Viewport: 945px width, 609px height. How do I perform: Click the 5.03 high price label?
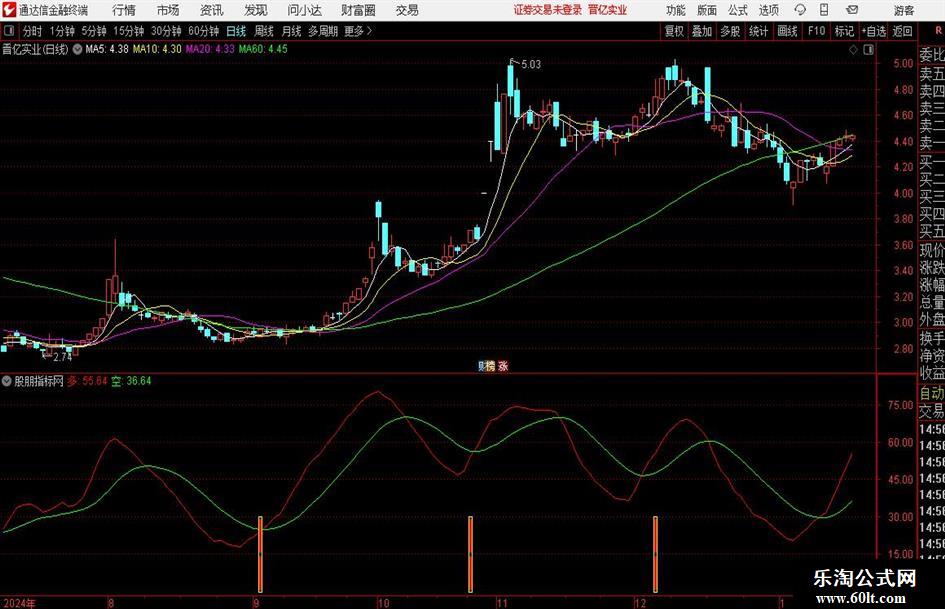531,64
